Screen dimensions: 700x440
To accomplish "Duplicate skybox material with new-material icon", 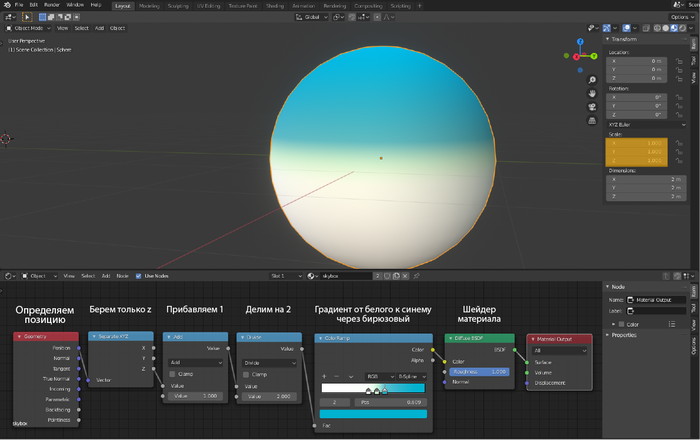I will pos(396,276).
